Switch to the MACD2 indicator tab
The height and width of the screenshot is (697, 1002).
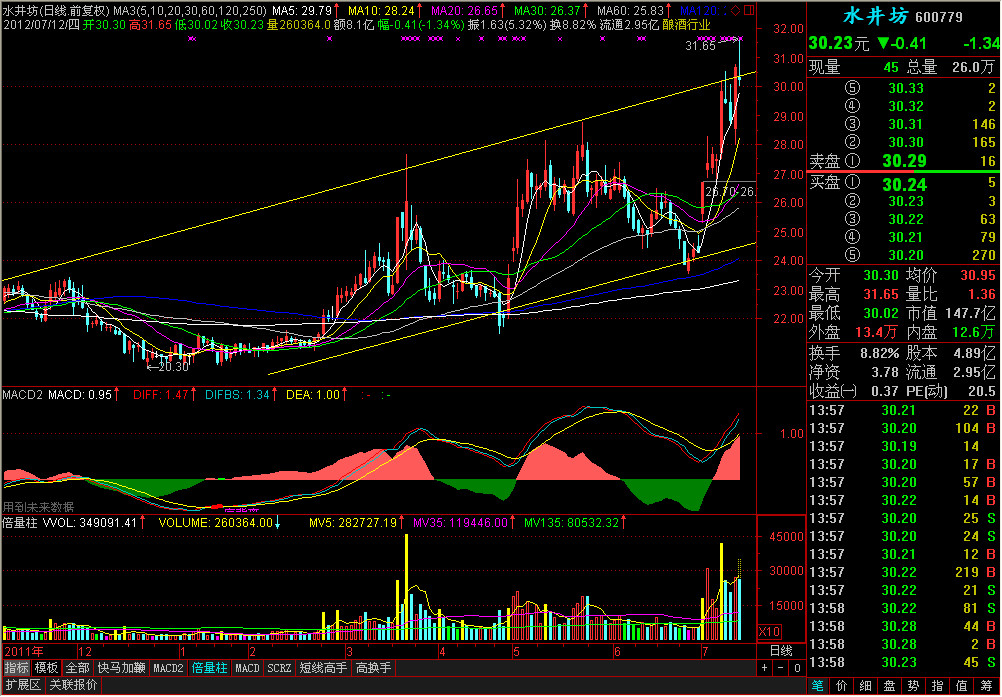(x=168, y=668)
